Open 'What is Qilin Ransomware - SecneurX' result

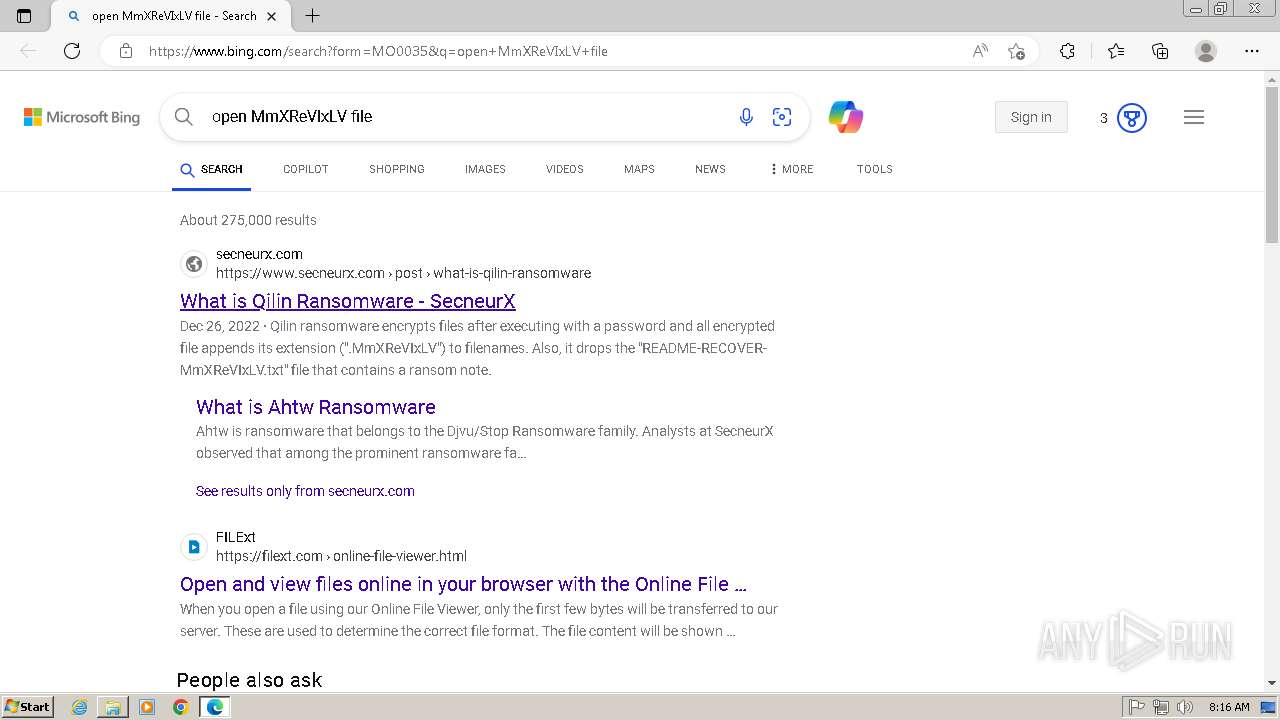pyautogui.click(x=348, y=301)
